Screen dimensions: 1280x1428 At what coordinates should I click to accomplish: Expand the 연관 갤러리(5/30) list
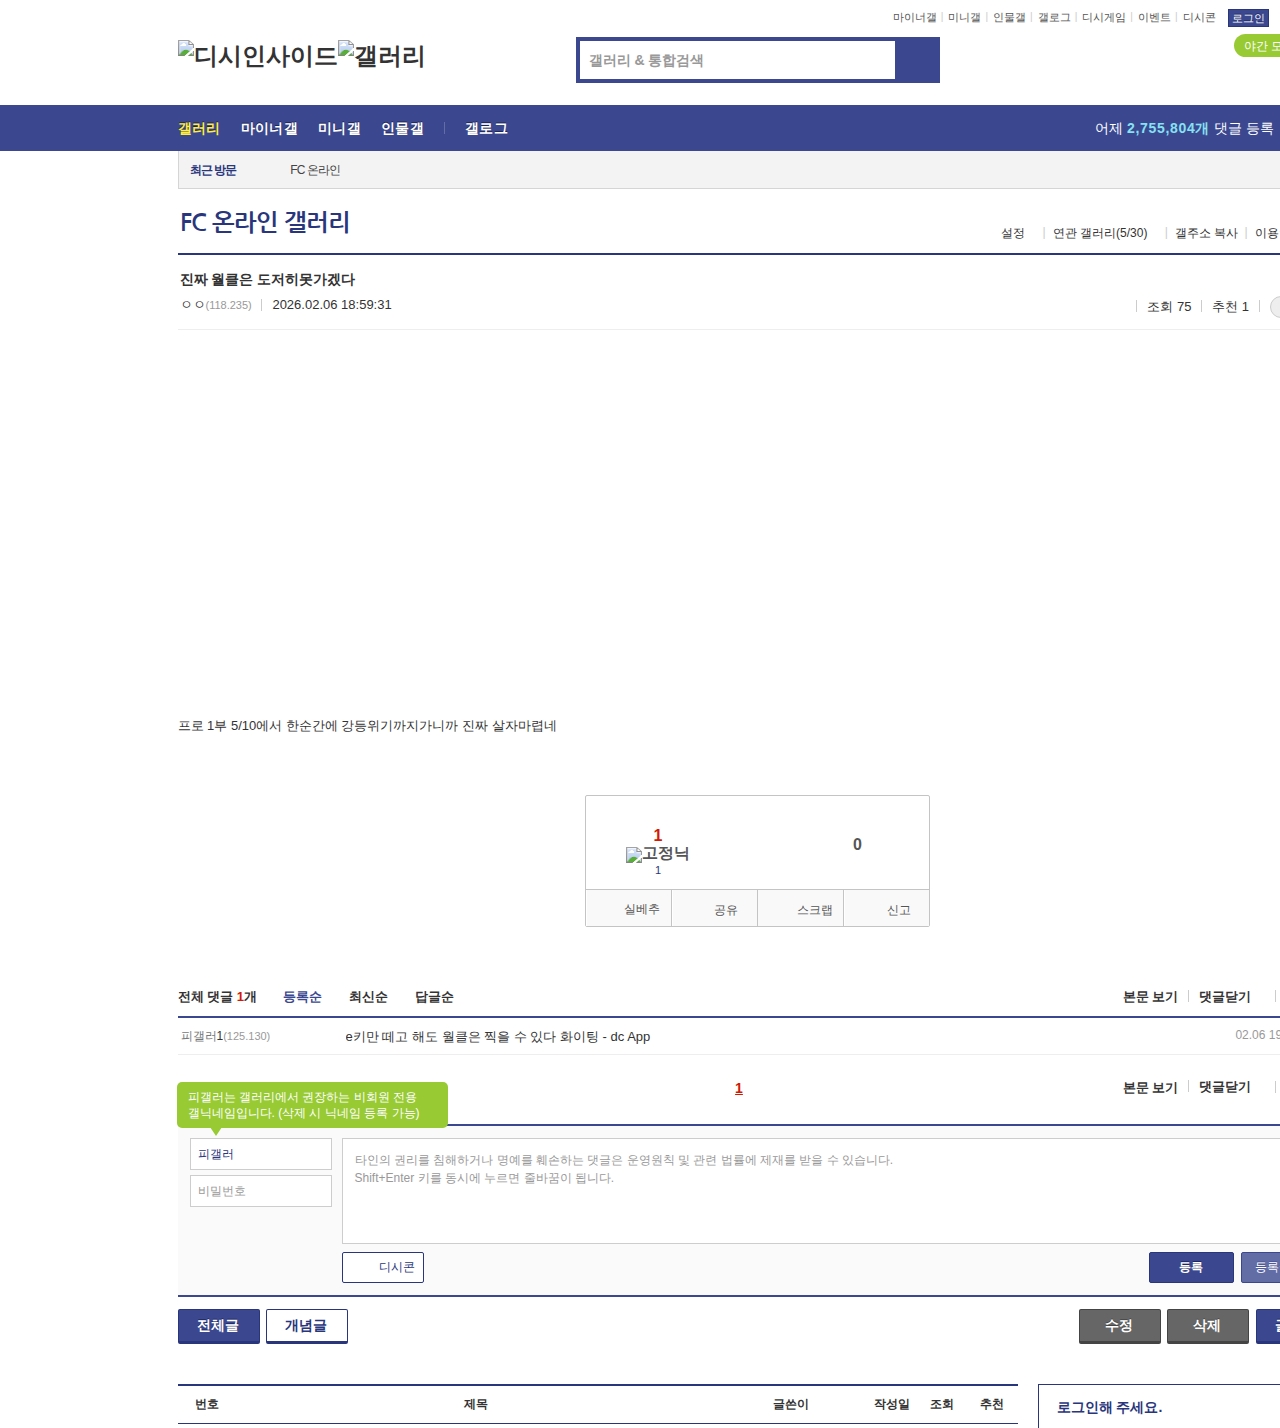coord(1100,233)
